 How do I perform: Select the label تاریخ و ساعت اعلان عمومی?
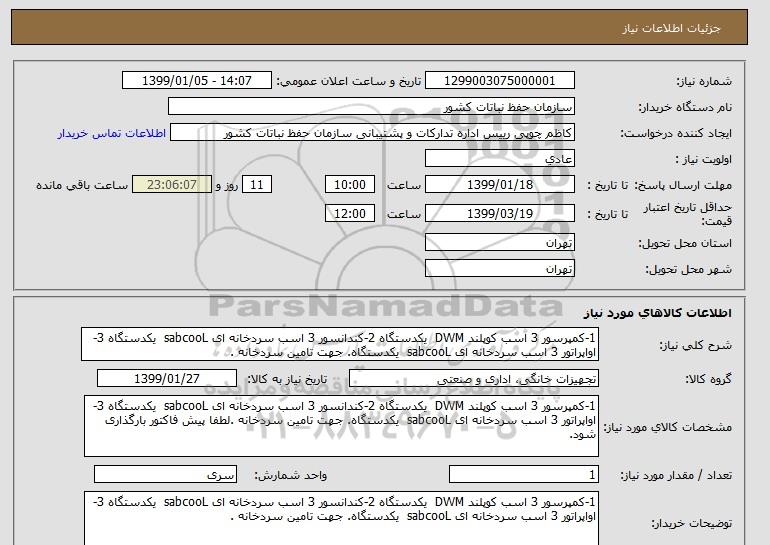349,81
